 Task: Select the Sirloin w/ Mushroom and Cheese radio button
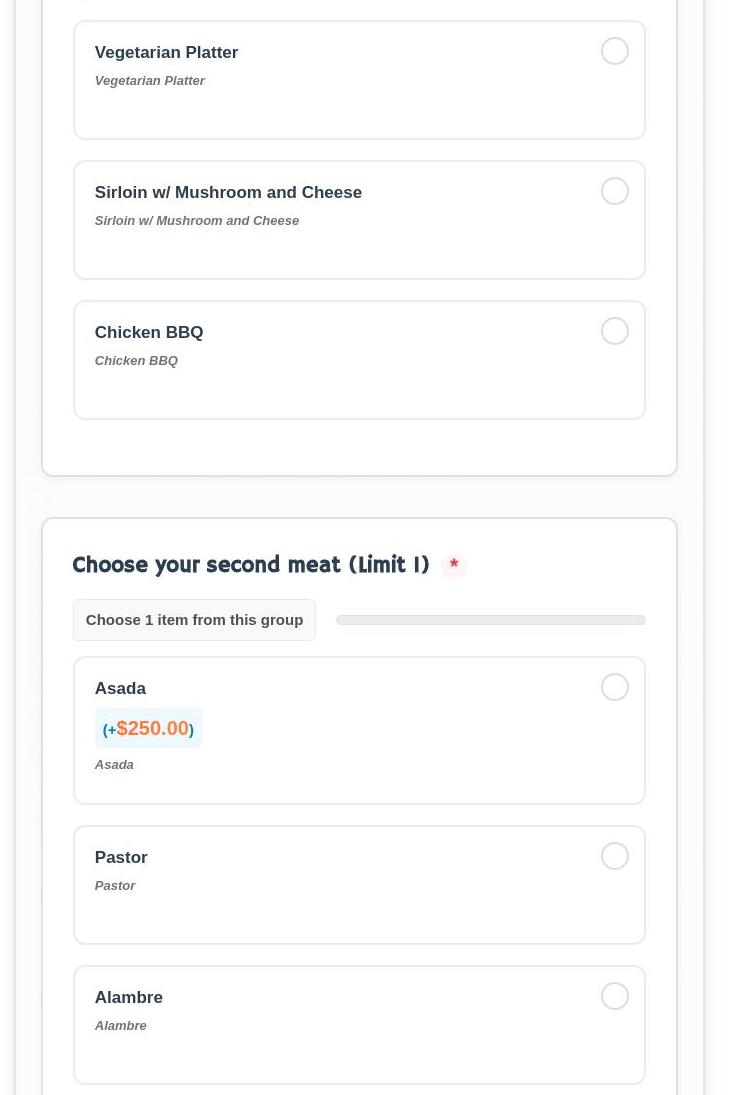pyautogui.click(x=615, y=191)
